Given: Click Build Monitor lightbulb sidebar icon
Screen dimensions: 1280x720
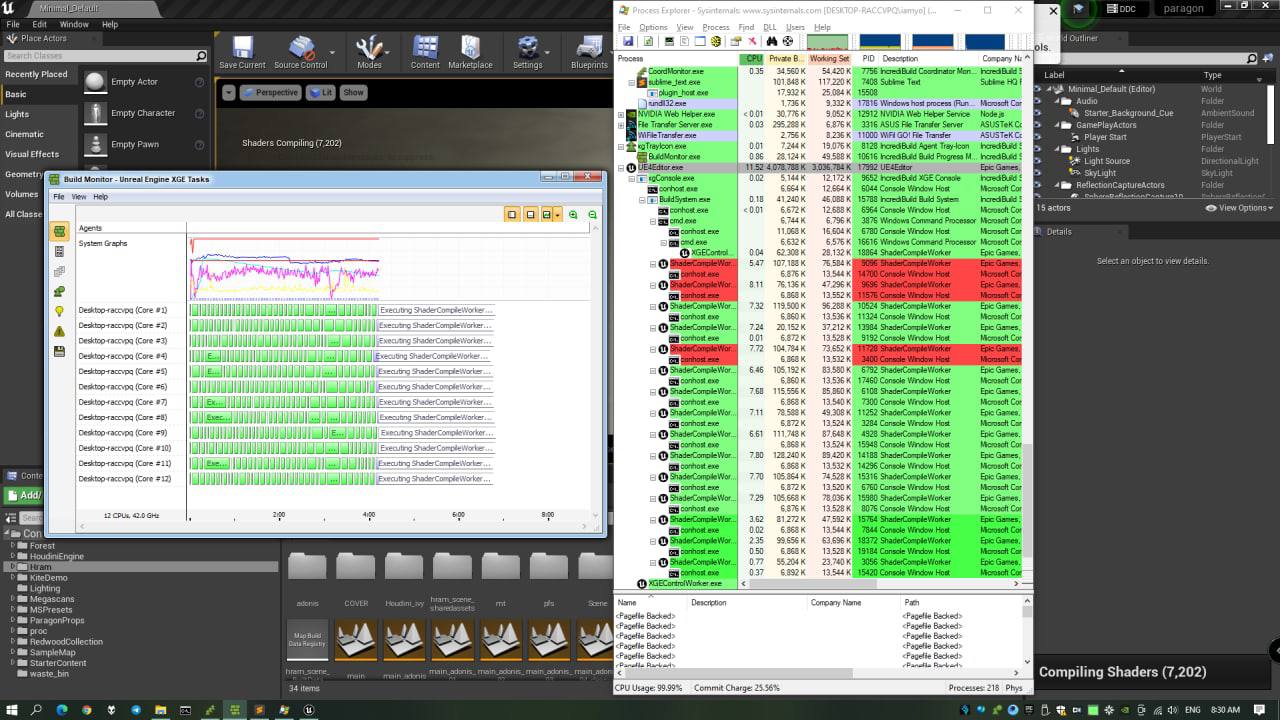Looking at the screenshot, I should [x=59, y=311].
